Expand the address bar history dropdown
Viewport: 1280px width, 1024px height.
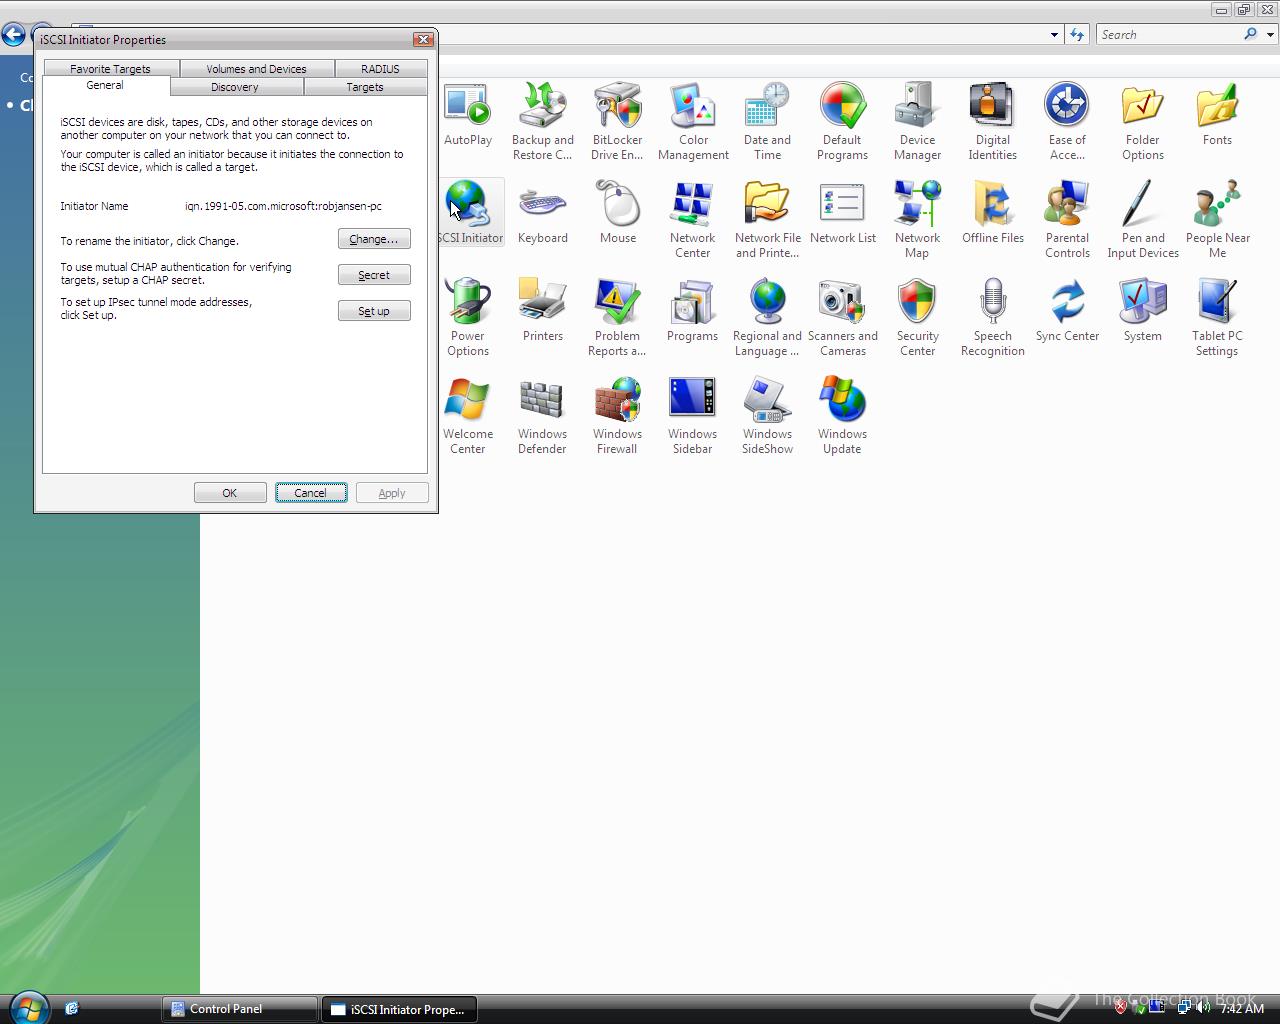click(1054, 35)
